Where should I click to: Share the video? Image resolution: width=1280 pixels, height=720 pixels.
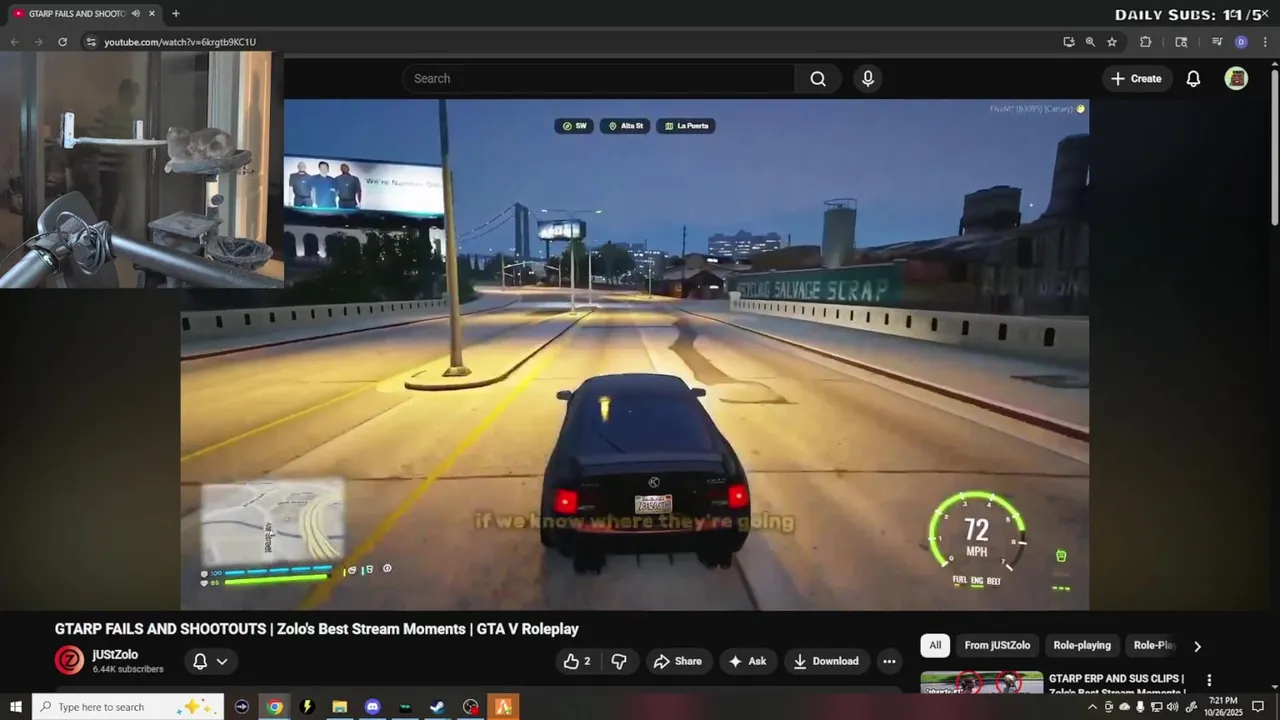pyautogui.click(x=677, y=661)
